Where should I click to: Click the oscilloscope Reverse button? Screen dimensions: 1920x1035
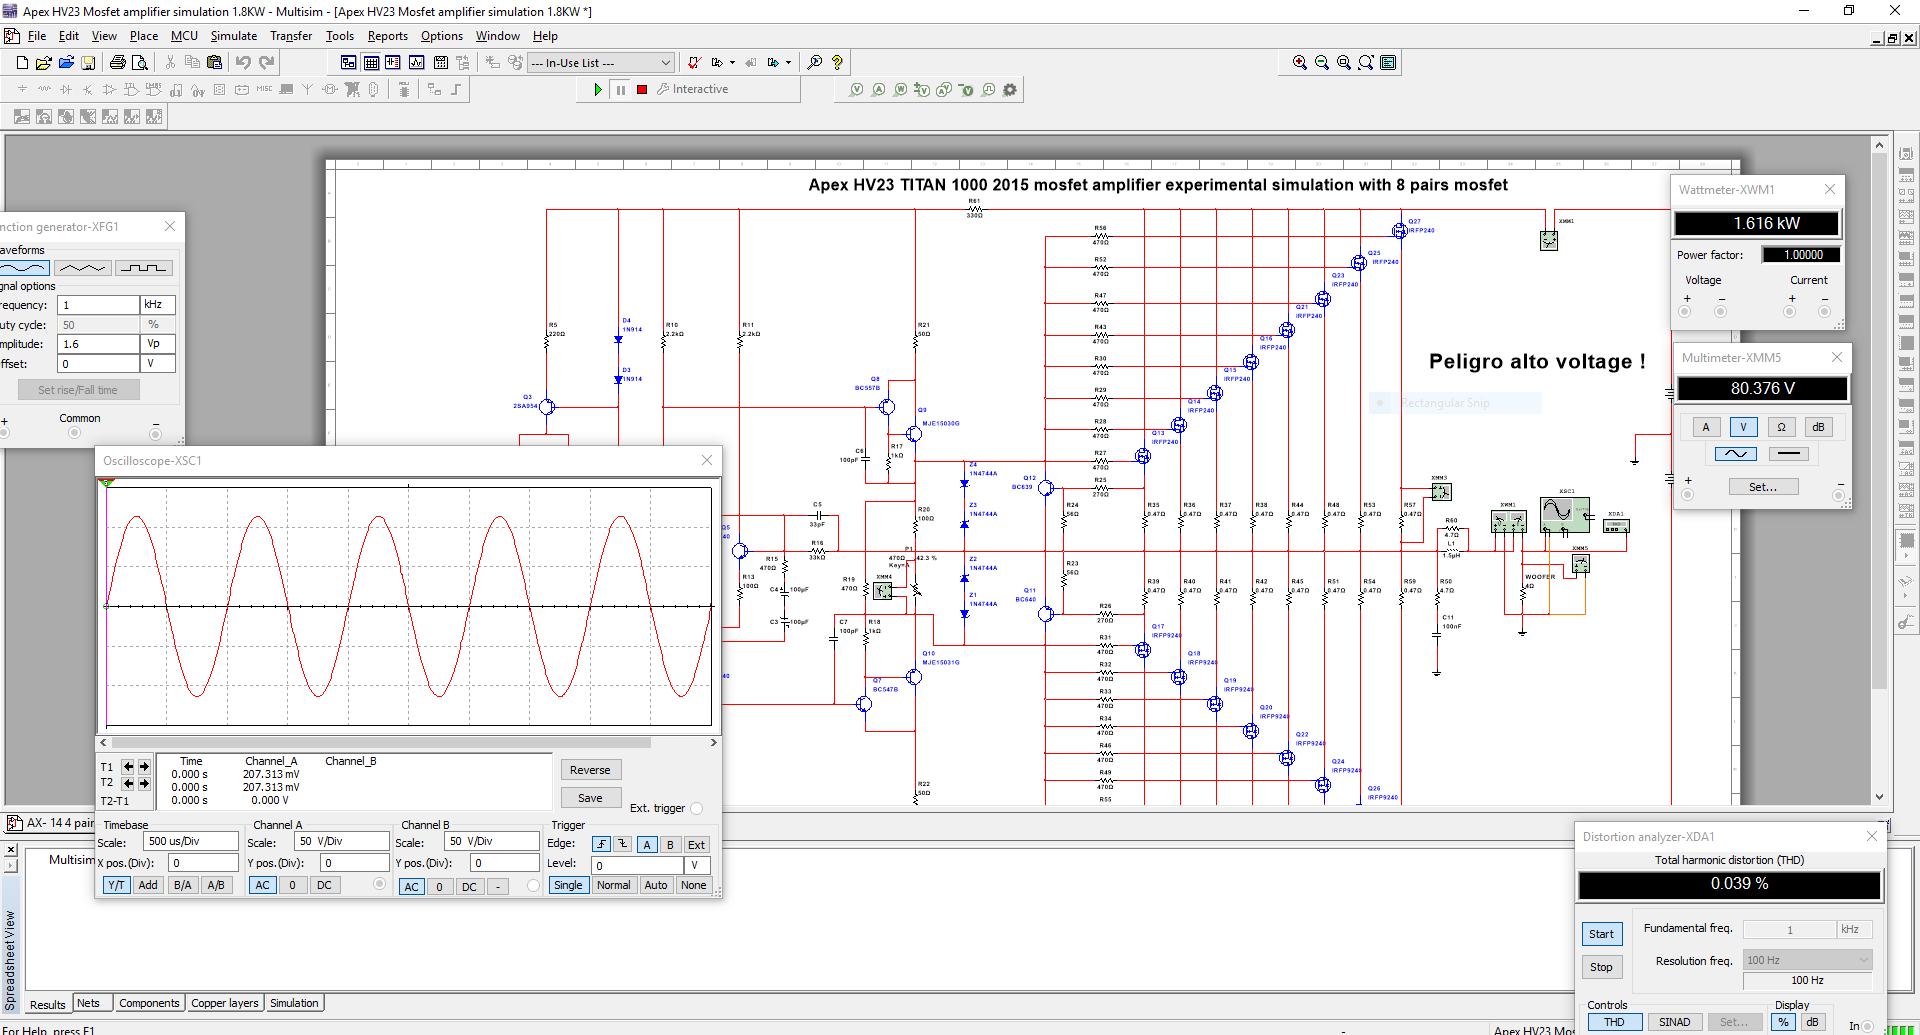tap(590, 770)
